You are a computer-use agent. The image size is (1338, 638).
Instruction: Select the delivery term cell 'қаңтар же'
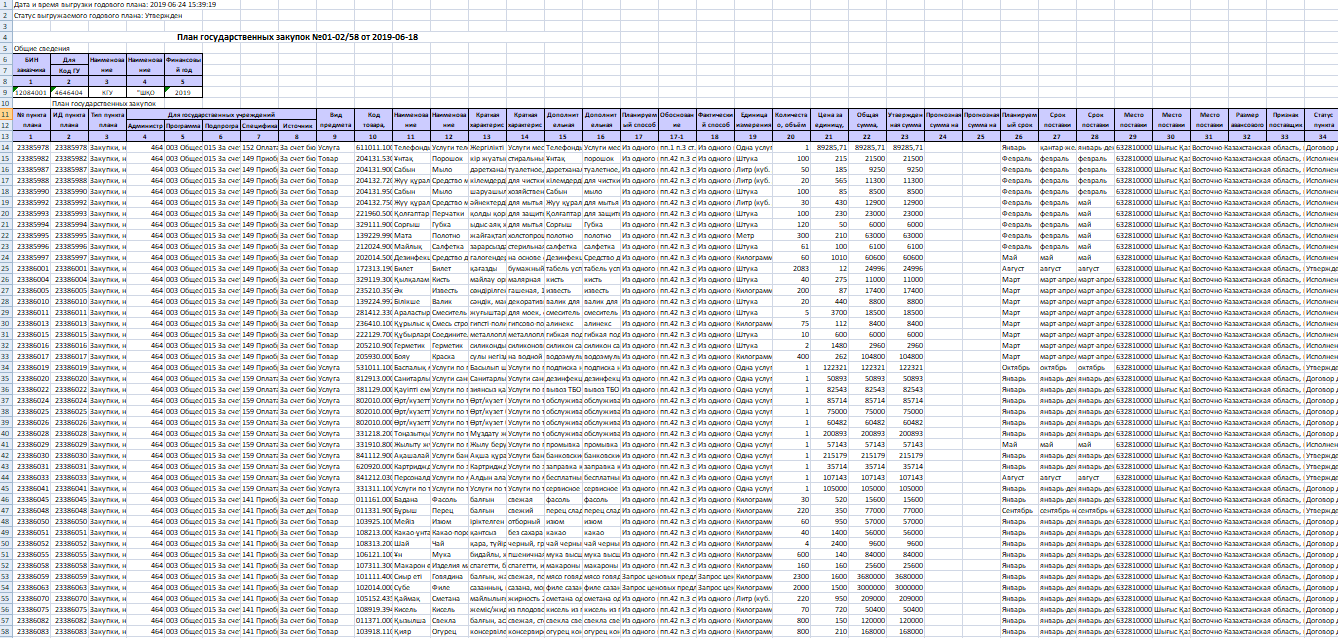click(x=1057, y=147)
